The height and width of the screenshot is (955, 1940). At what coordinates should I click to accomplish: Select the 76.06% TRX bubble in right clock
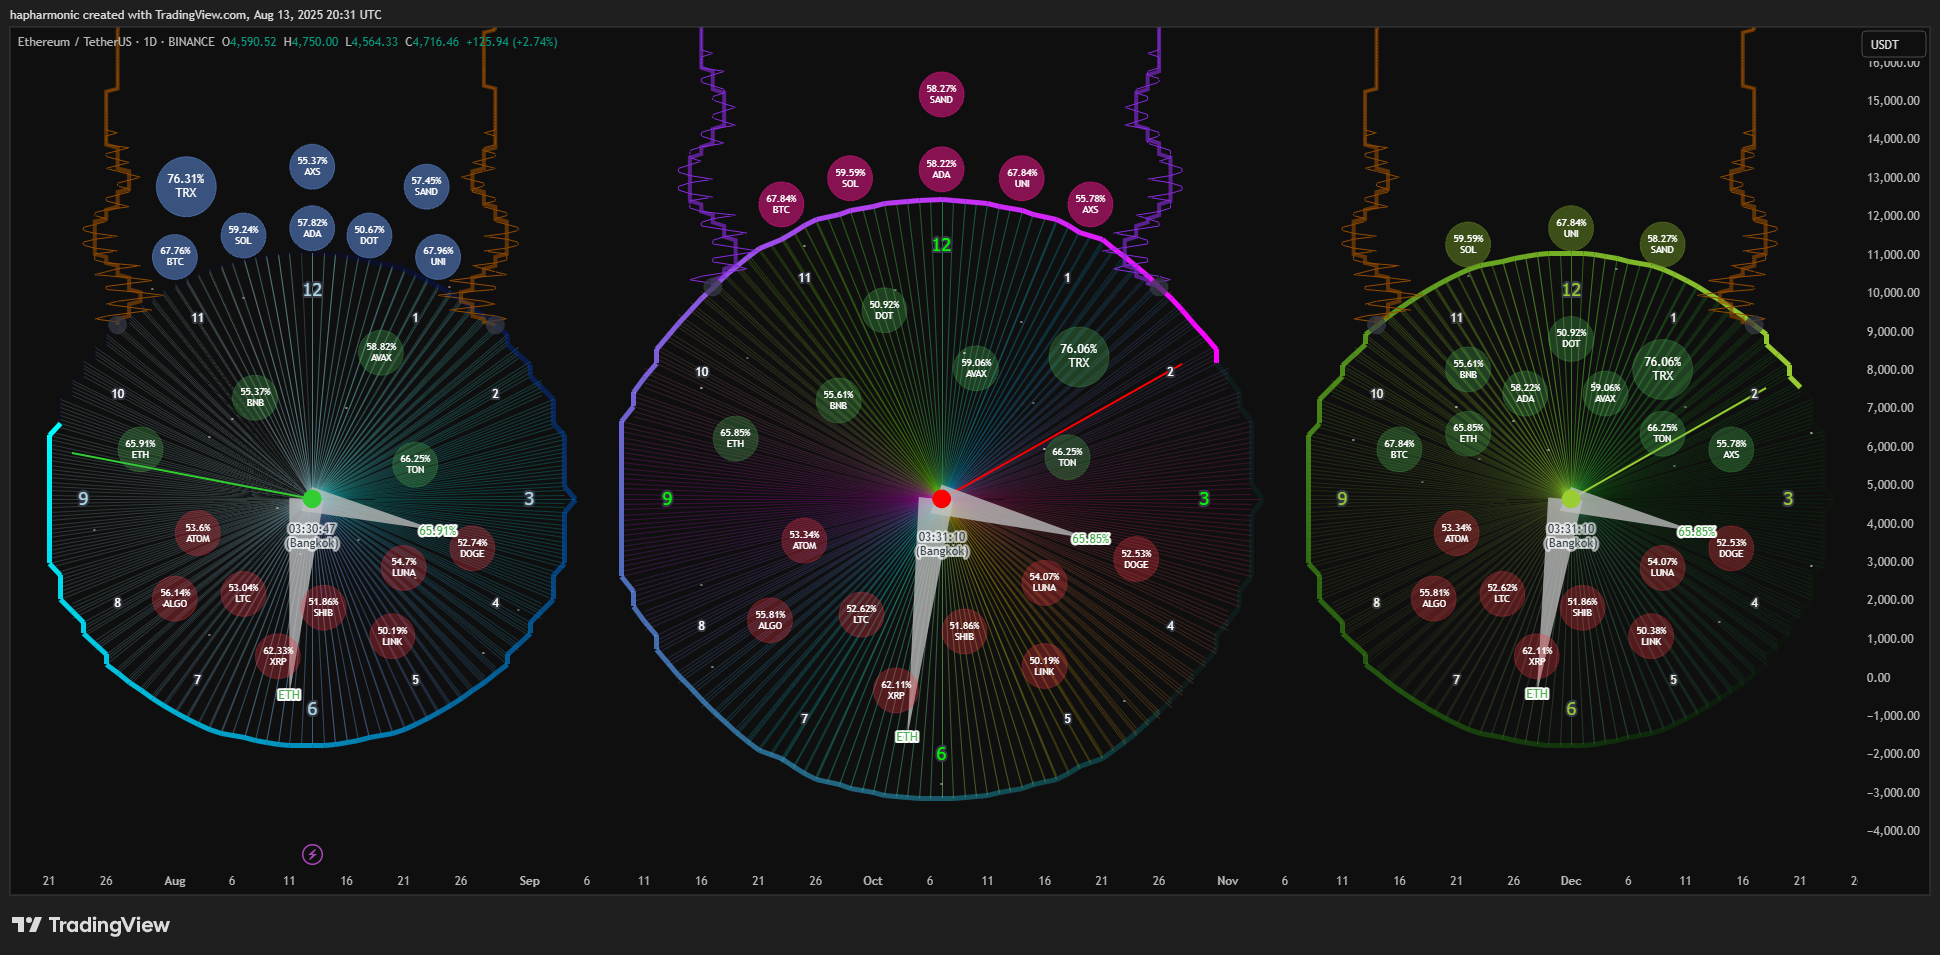1662,369
